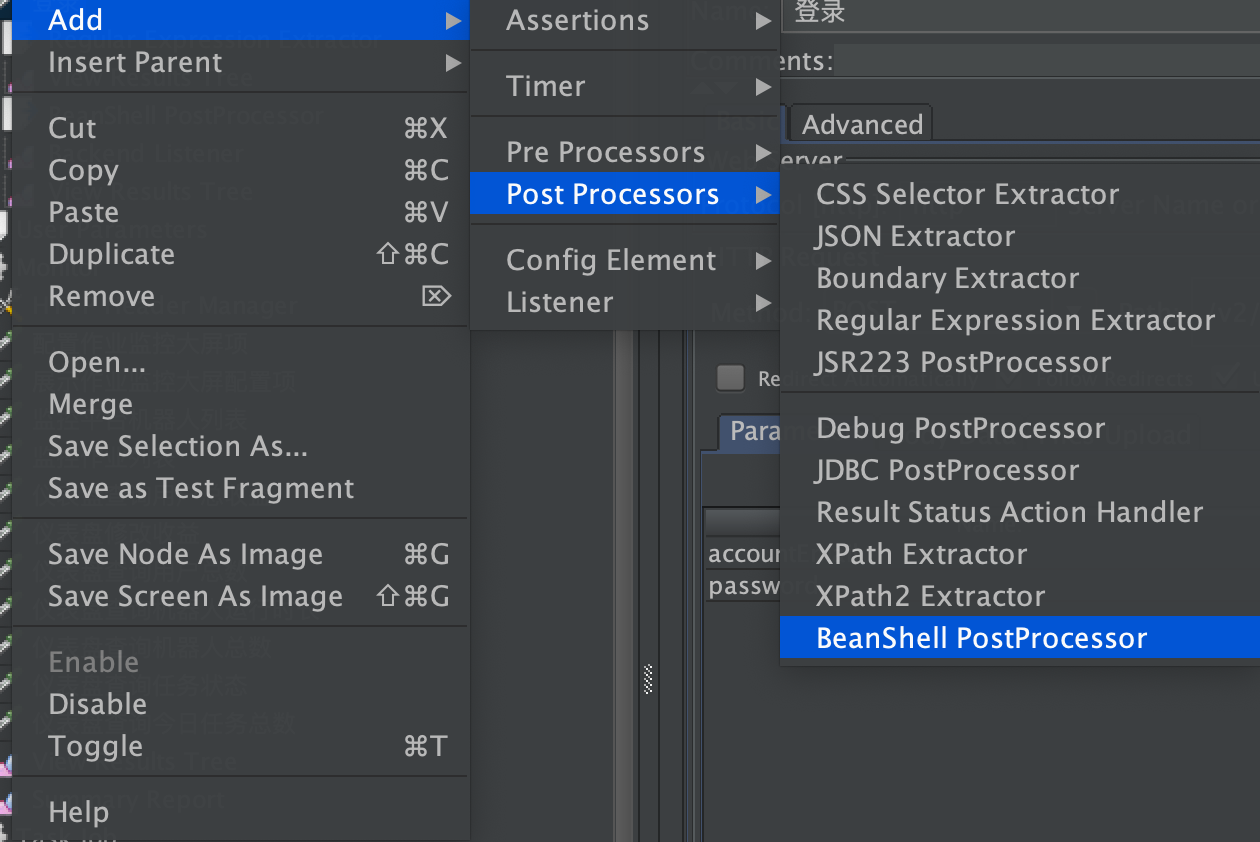Add a JSR223 PostProcessor
The width and height of the screenshot is (1260, 842).
click(1020, 362)
